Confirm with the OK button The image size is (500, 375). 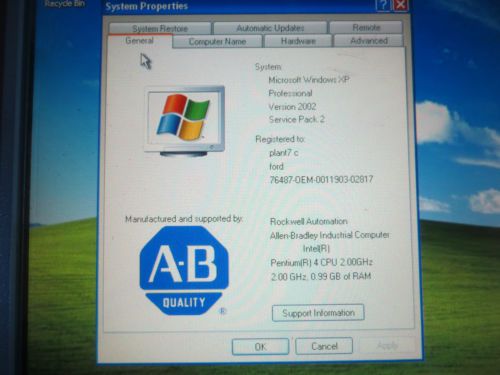tap(260, 347)
